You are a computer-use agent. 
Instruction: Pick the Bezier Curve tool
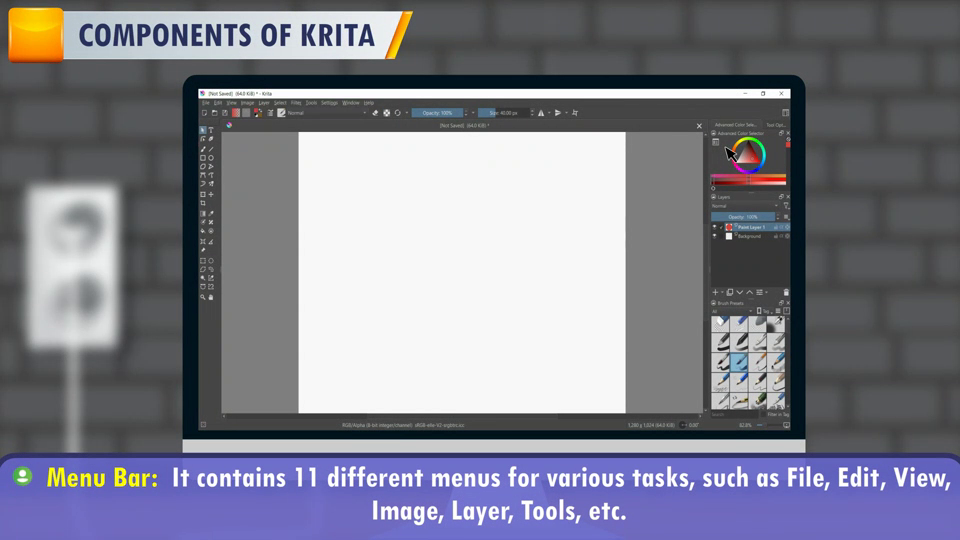(x=203, y=175)
